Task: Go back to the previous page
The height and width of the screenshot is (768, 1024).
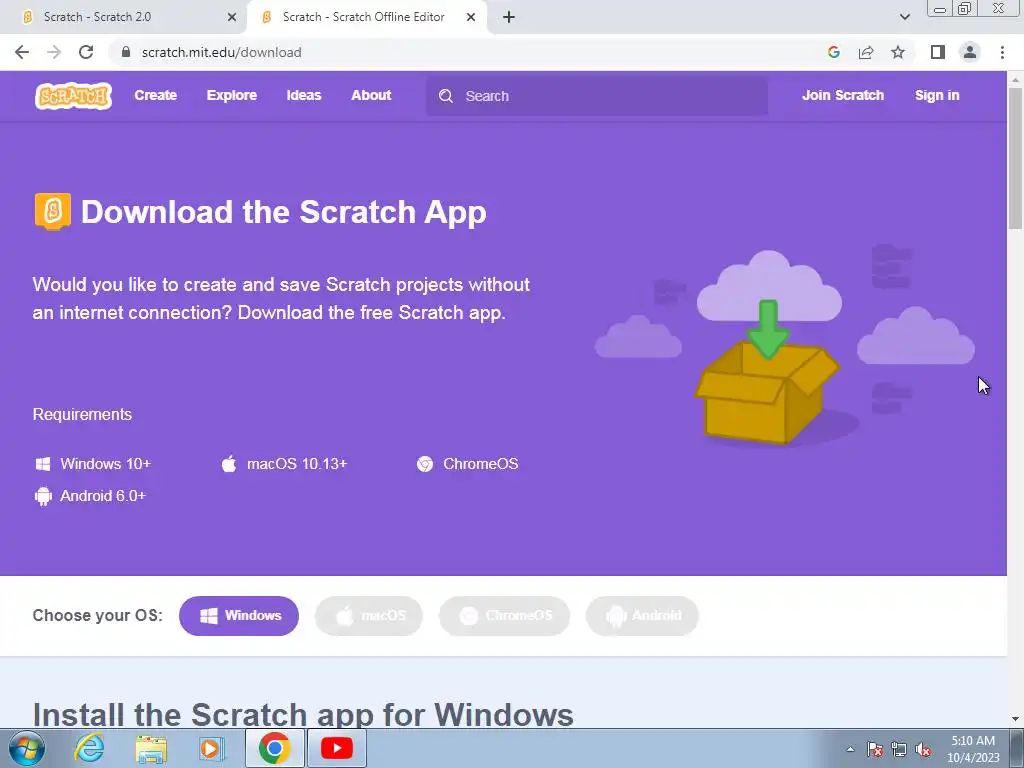Action: tap(22, 52)
